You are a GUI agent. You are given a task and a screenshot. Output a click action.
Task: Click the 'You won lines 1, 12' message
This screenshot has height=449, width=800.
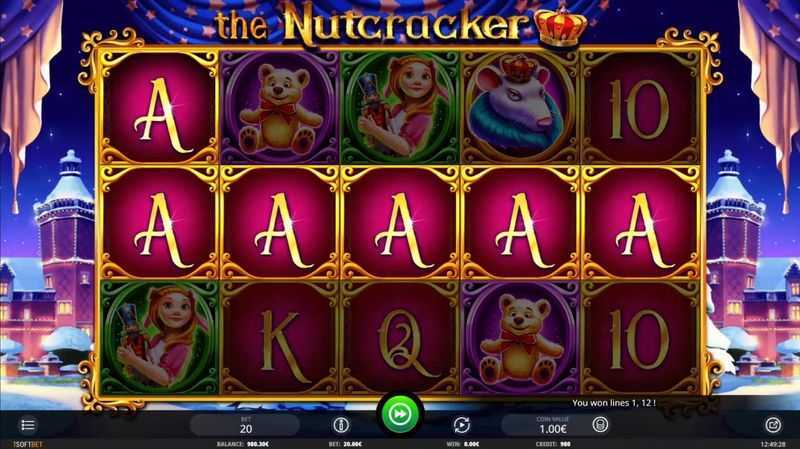[613, 403]
